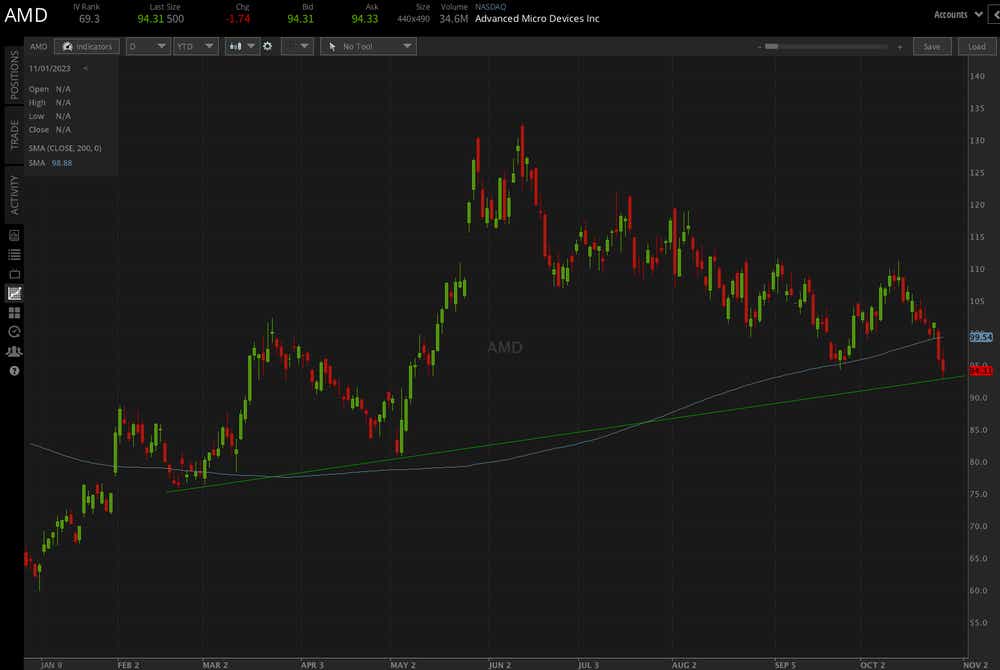Load a saved chart

point(976,47)
